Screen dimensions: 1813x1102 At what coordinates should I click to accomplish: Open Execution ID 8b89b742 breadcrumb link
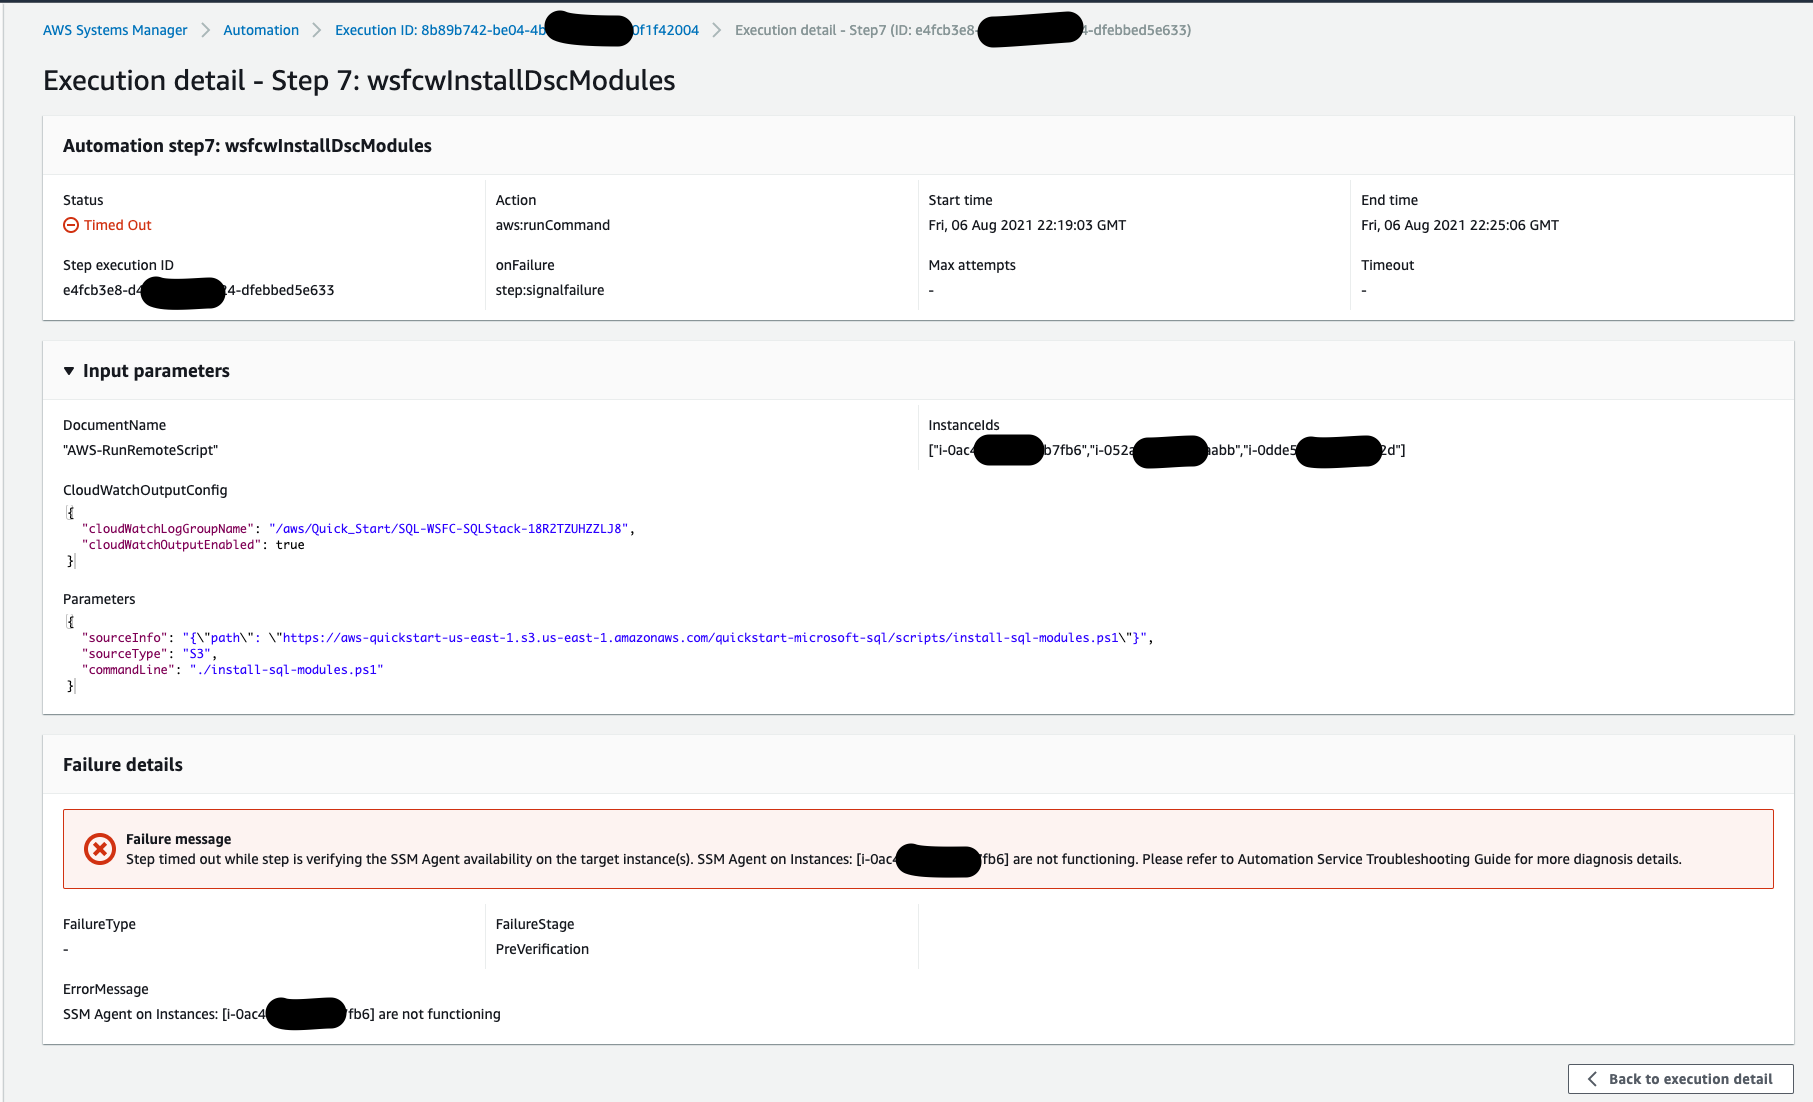pos(517,30)
